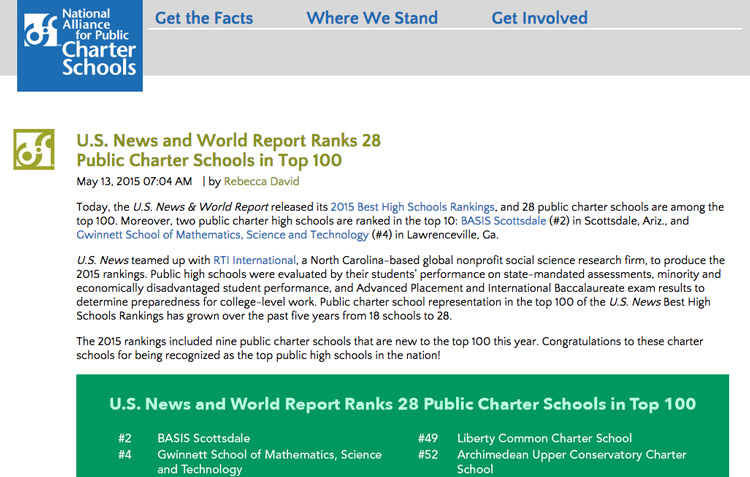Click the date May 13, 2015 07:04 AM
Image resolution: width=750 pixels, height=477 pixels.
pos(134,181)
